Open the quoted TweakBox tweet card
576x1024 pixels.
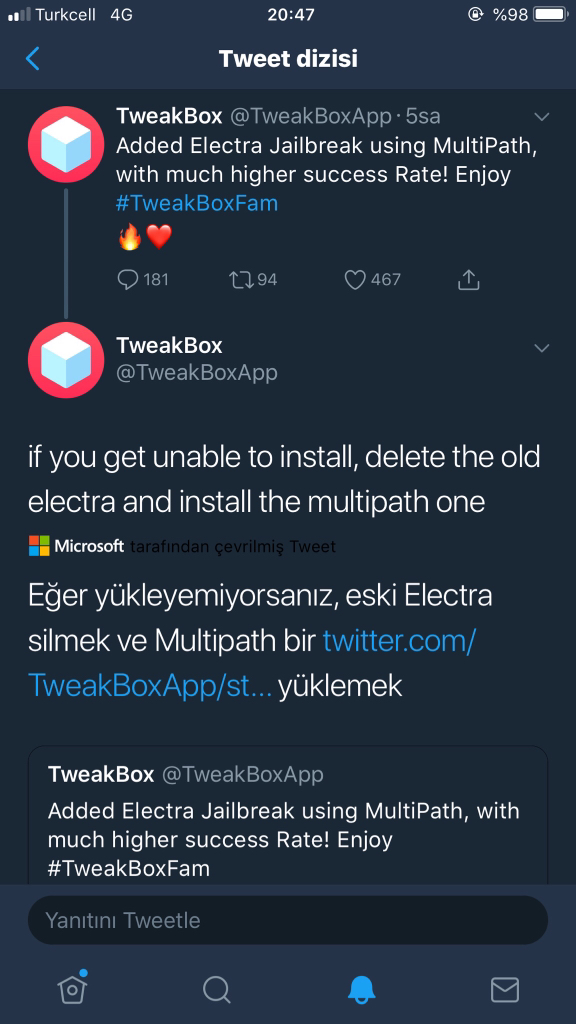[x=288, y=820]
